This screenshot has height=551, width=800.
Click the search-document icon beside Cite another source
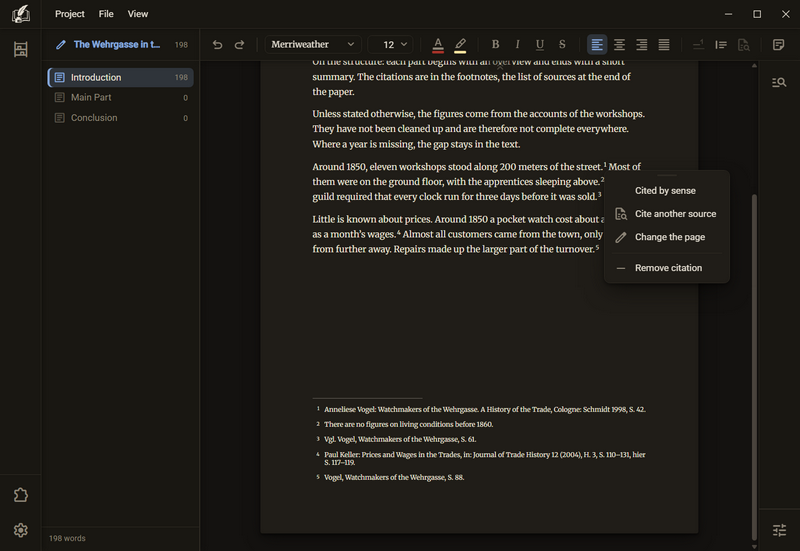(x=621, y=214)
